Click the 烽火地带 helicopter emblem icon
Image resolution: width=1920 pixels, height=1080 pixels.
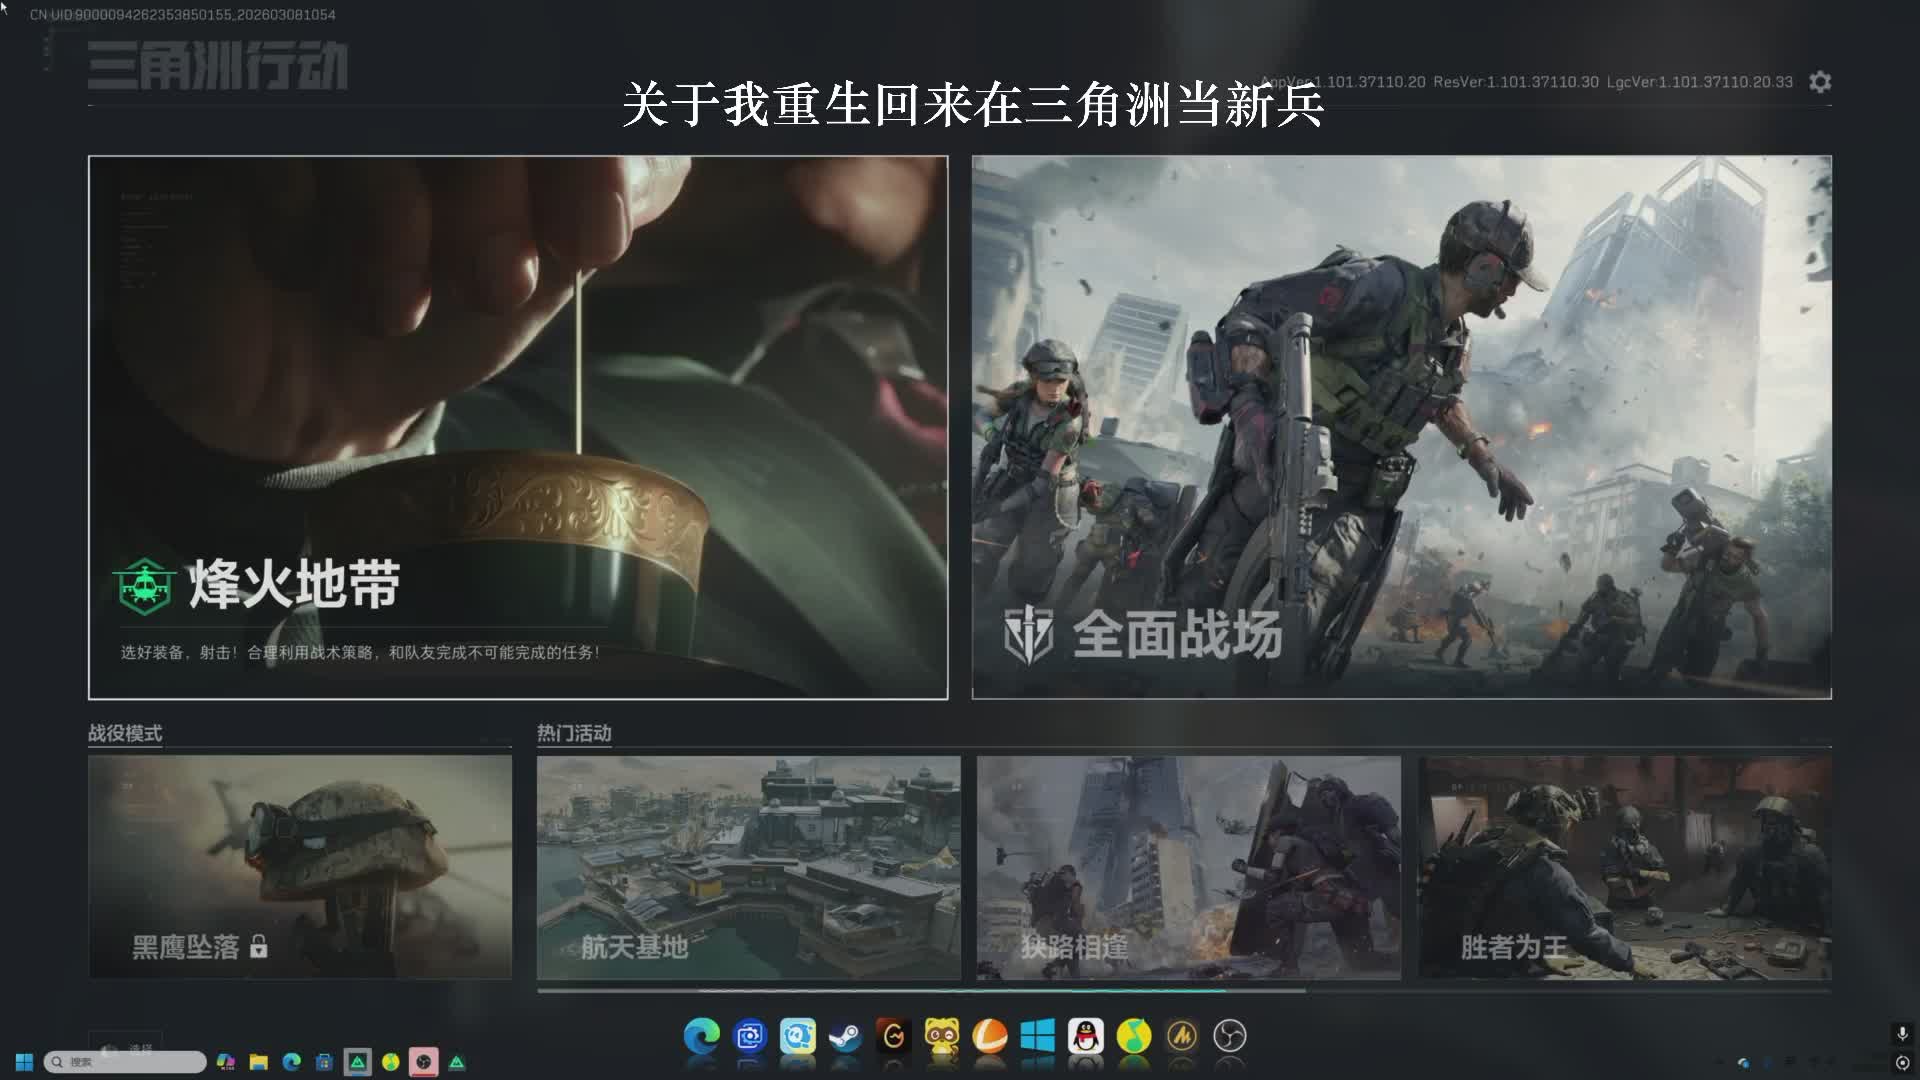coord(144,585)
